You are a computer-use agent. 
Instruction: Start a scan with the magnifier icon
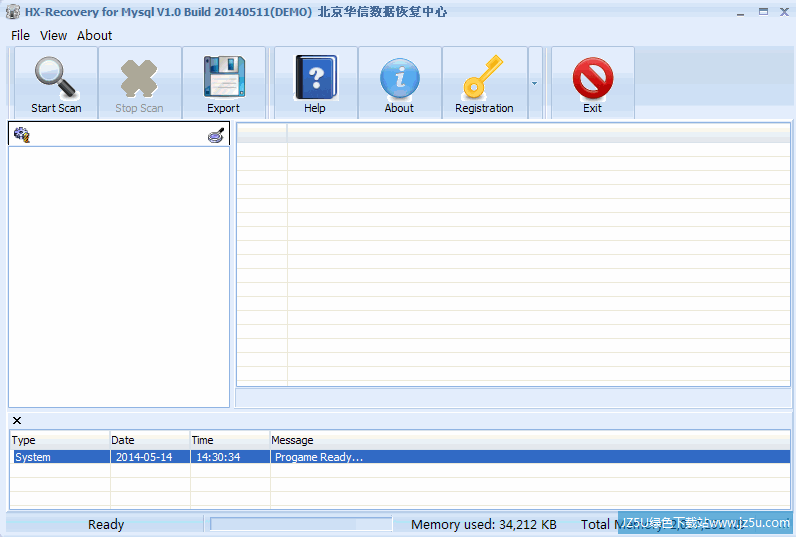click(x=56, y=84)
